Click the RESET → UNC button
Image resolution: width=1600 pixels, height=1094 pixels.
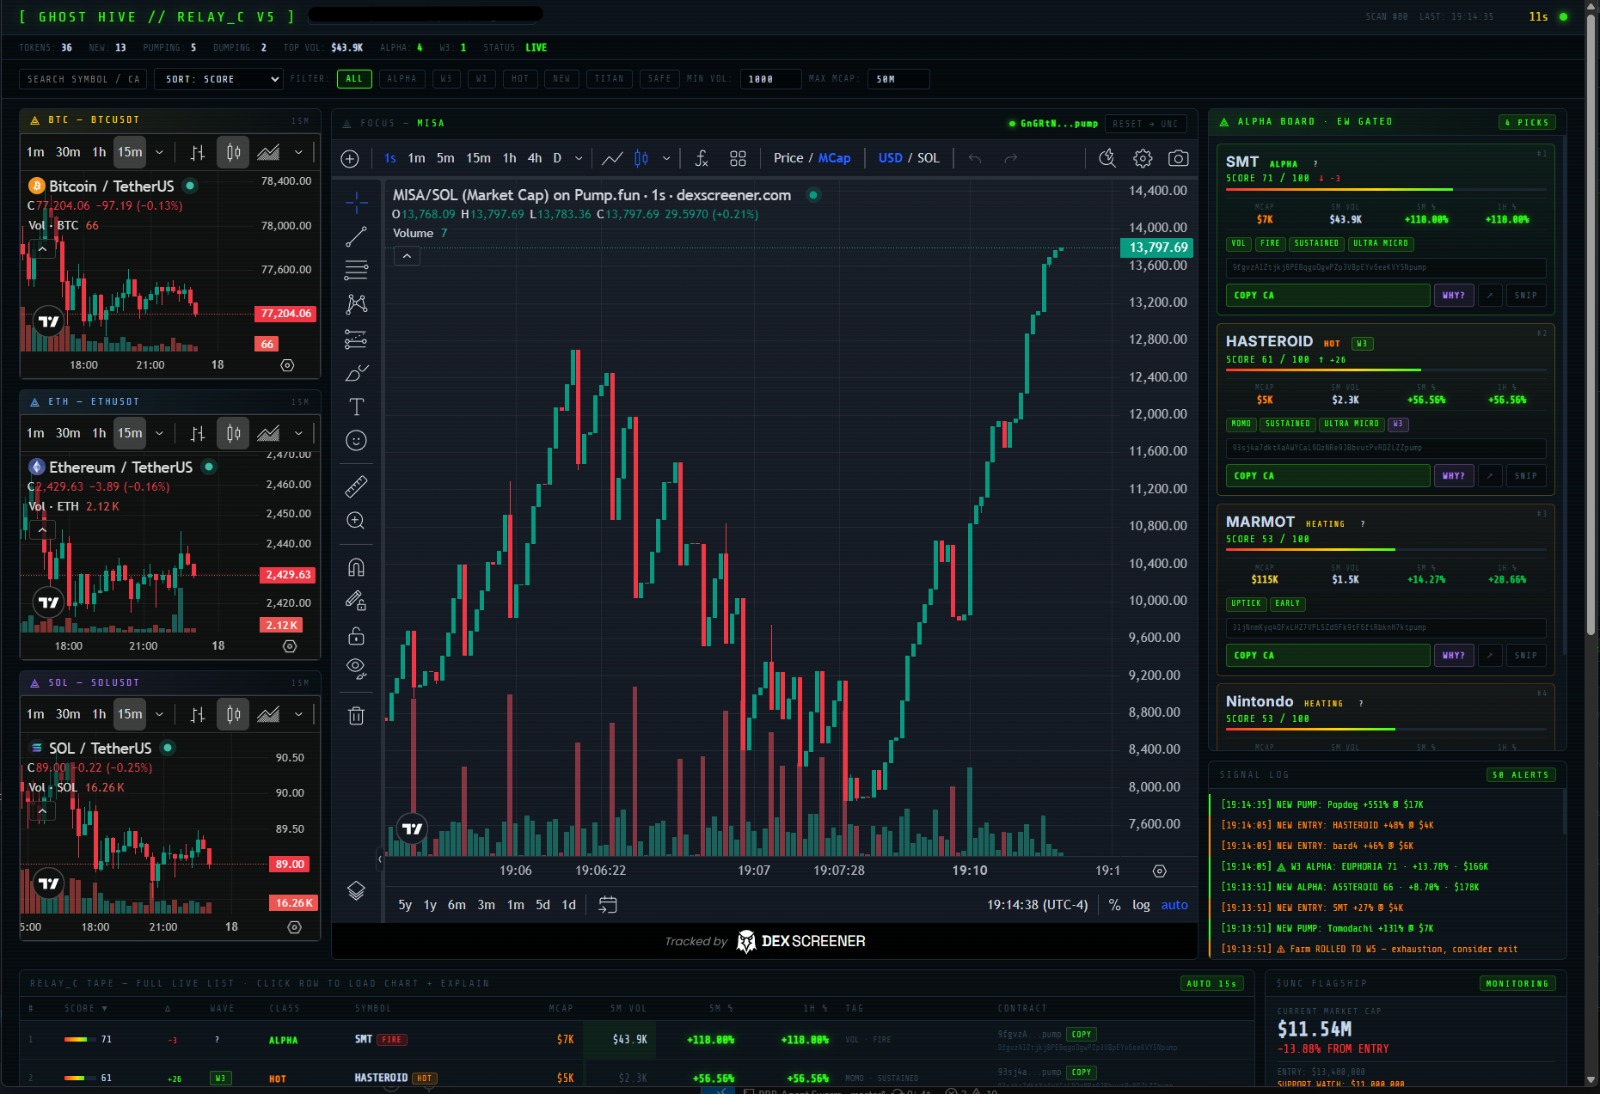click(1146, 124)
